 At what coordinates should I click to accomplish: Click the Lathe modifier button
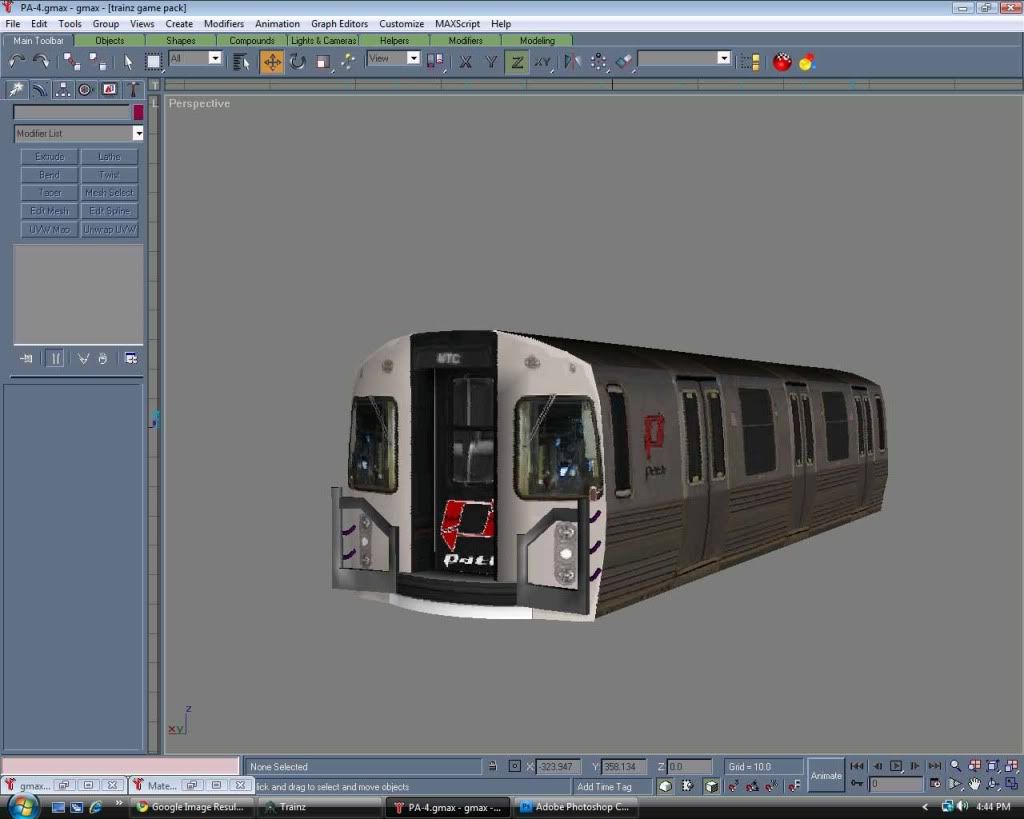pos(109,157)
